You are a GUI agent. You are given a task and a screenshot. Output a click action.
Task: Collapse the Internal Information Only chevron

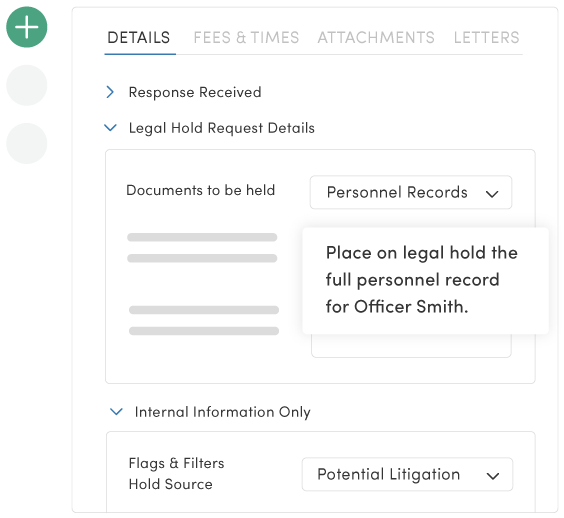pyautogui.click(x=116, y=411)
